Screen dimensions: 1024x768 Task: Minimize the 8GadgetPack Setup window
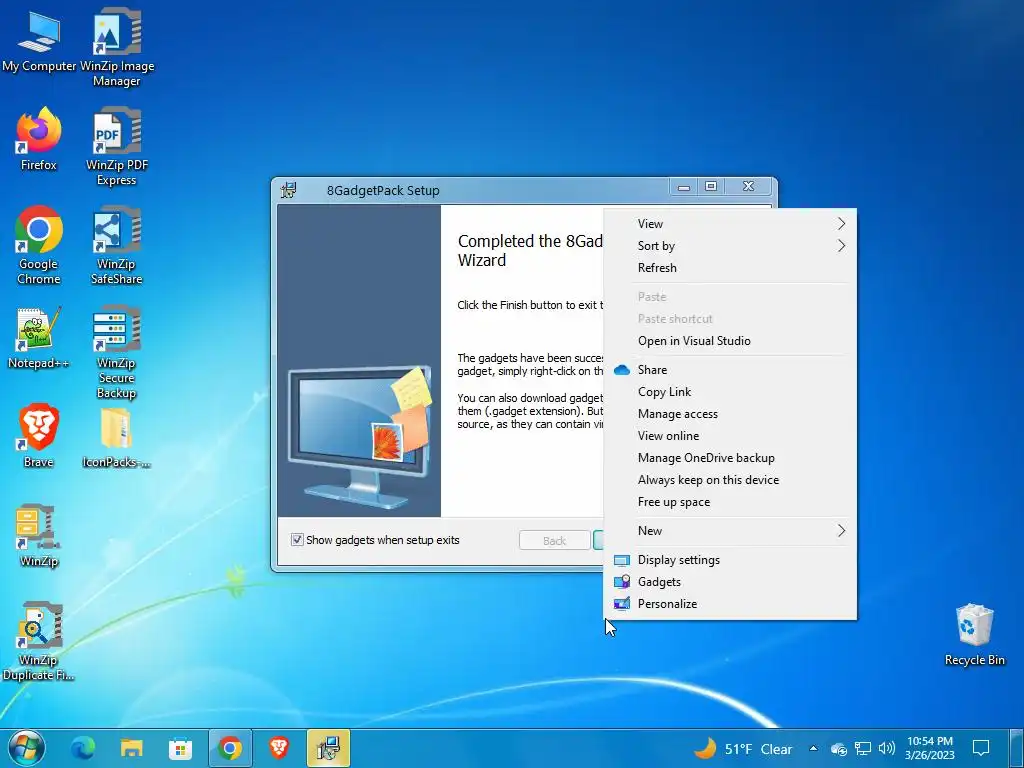pyautogui.click(x=684, y=187)
